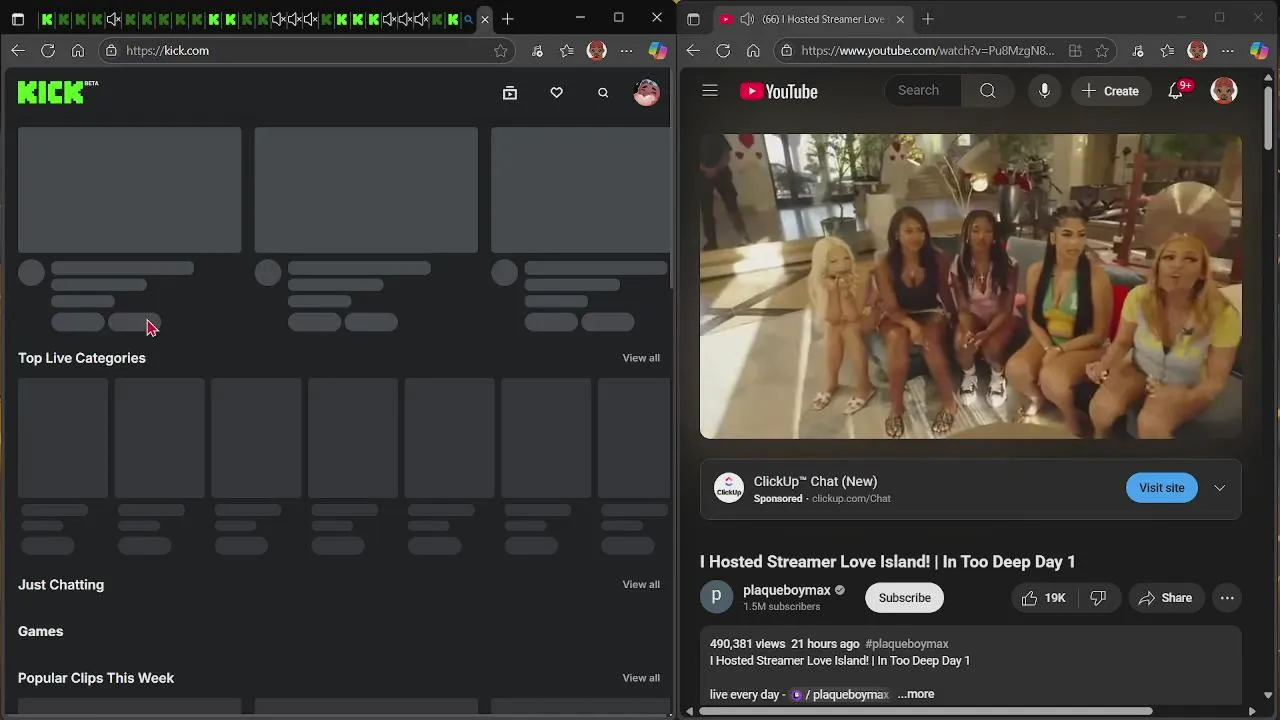The width and height of the screenshot is (1280, 720).
Task: Click the YouTube Create button
Action: (x=1111, y=91)
